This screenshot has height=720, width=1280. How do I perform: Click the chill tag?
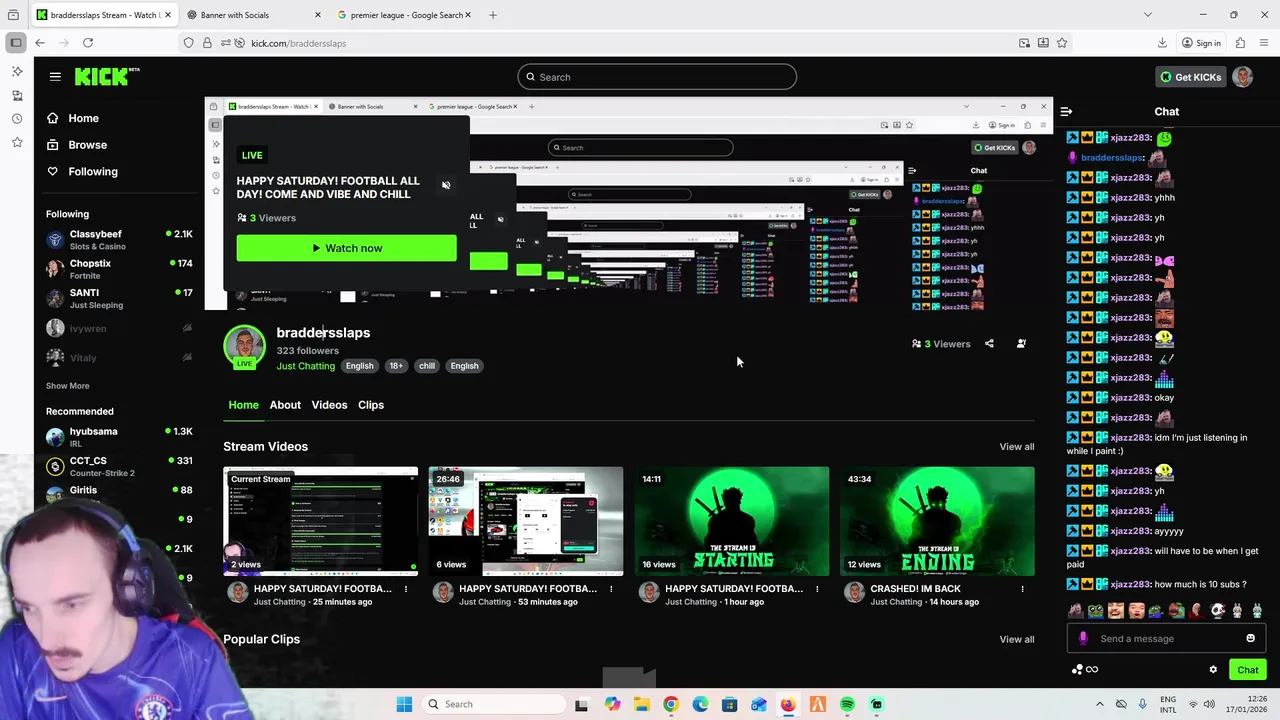pos(427,366)
